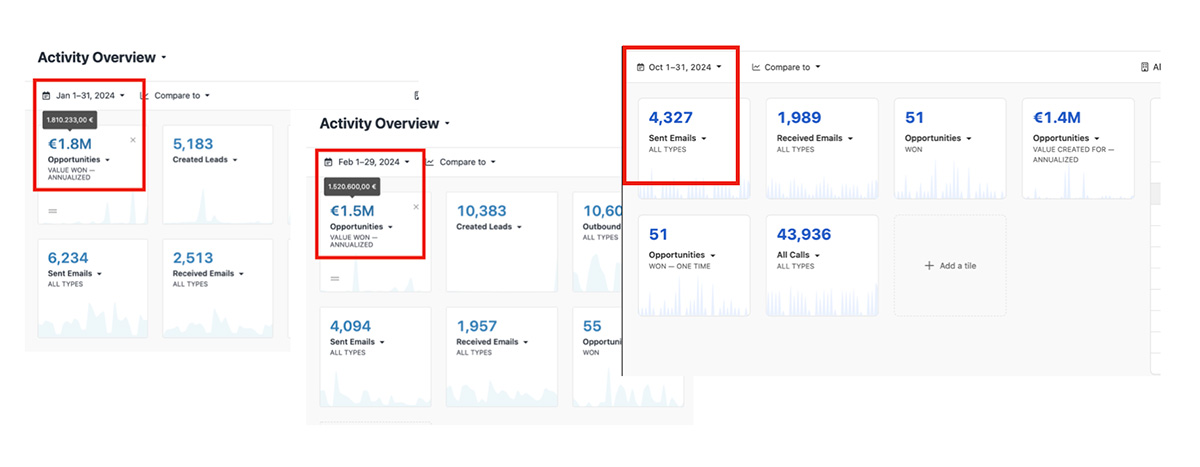Remove the €1.8M Opportunities tile with X

click(x=133, y=141)
